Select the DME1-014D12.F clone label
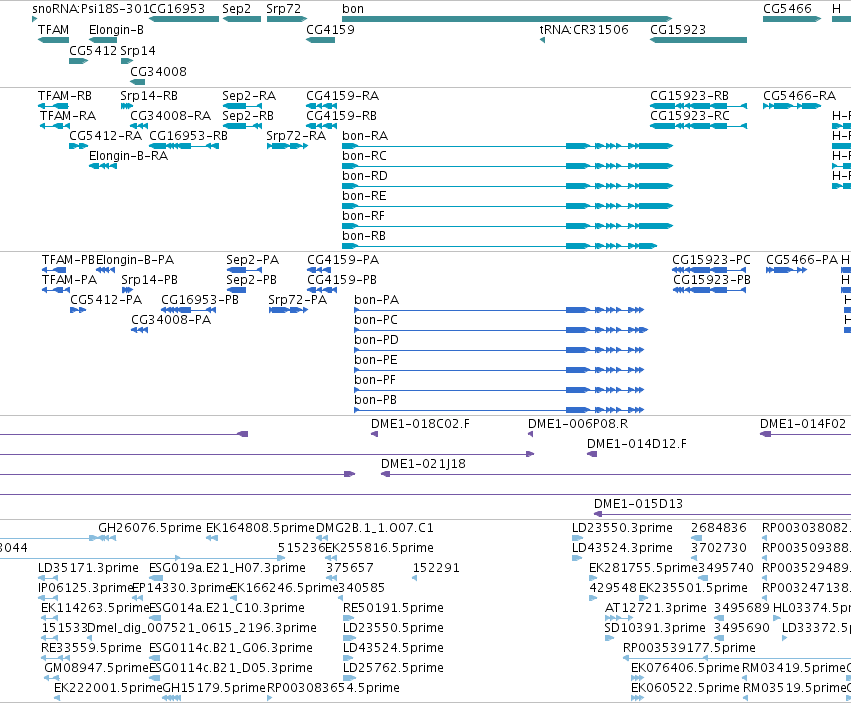Image resolution: width=851 pixels, height=703 pixels. [x=637, y=444]
